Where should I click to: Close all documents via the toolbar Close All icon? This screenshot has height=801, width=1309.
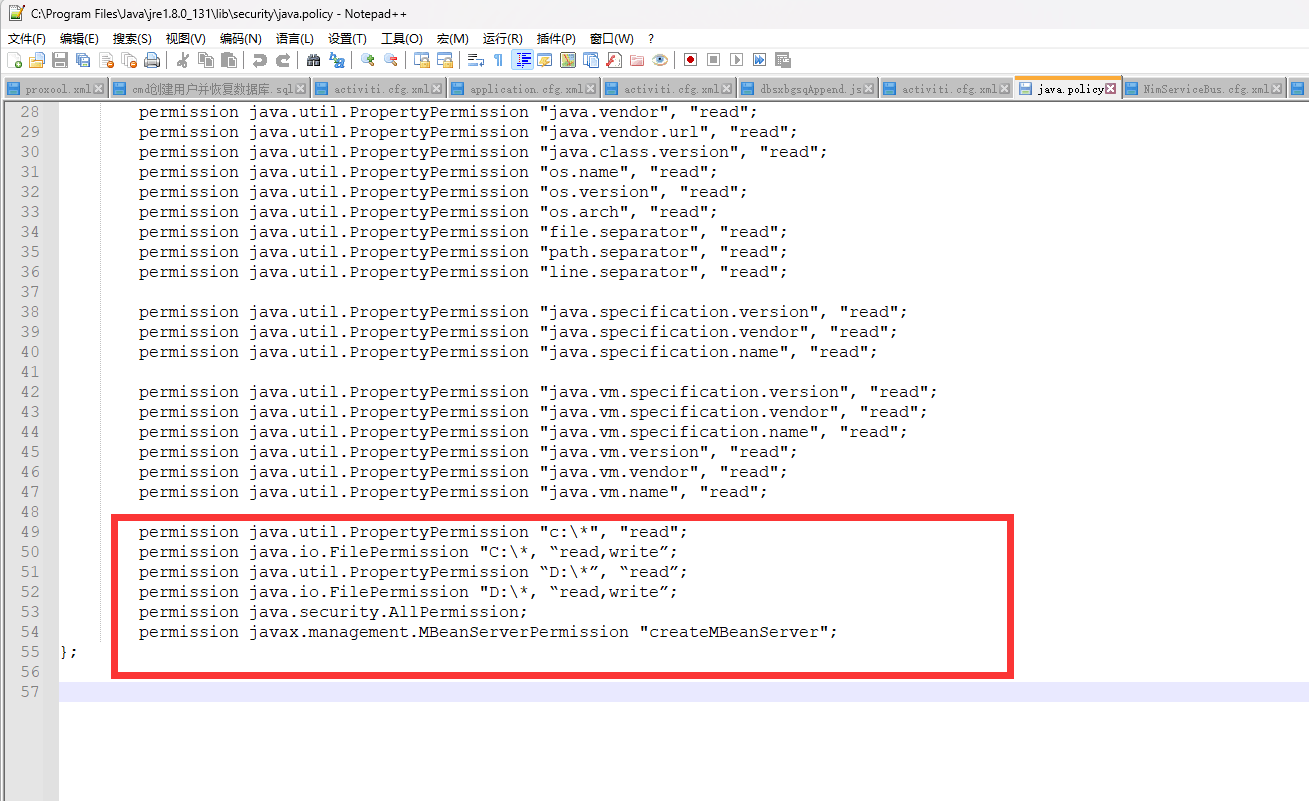[x=129, y=60]
